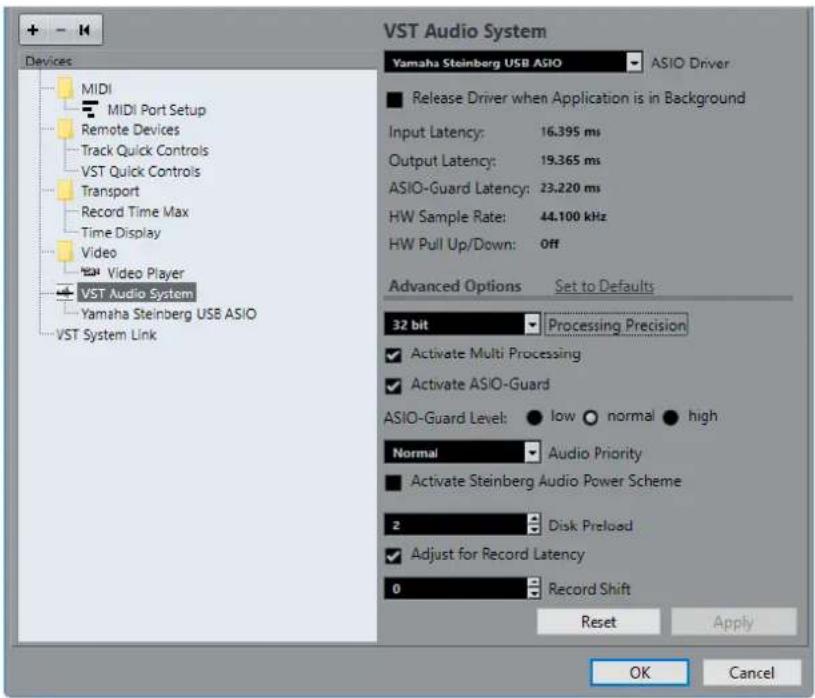This screenshot has height=698, width=815.
Task: Click the OK button
Action: tap(639, 672)
